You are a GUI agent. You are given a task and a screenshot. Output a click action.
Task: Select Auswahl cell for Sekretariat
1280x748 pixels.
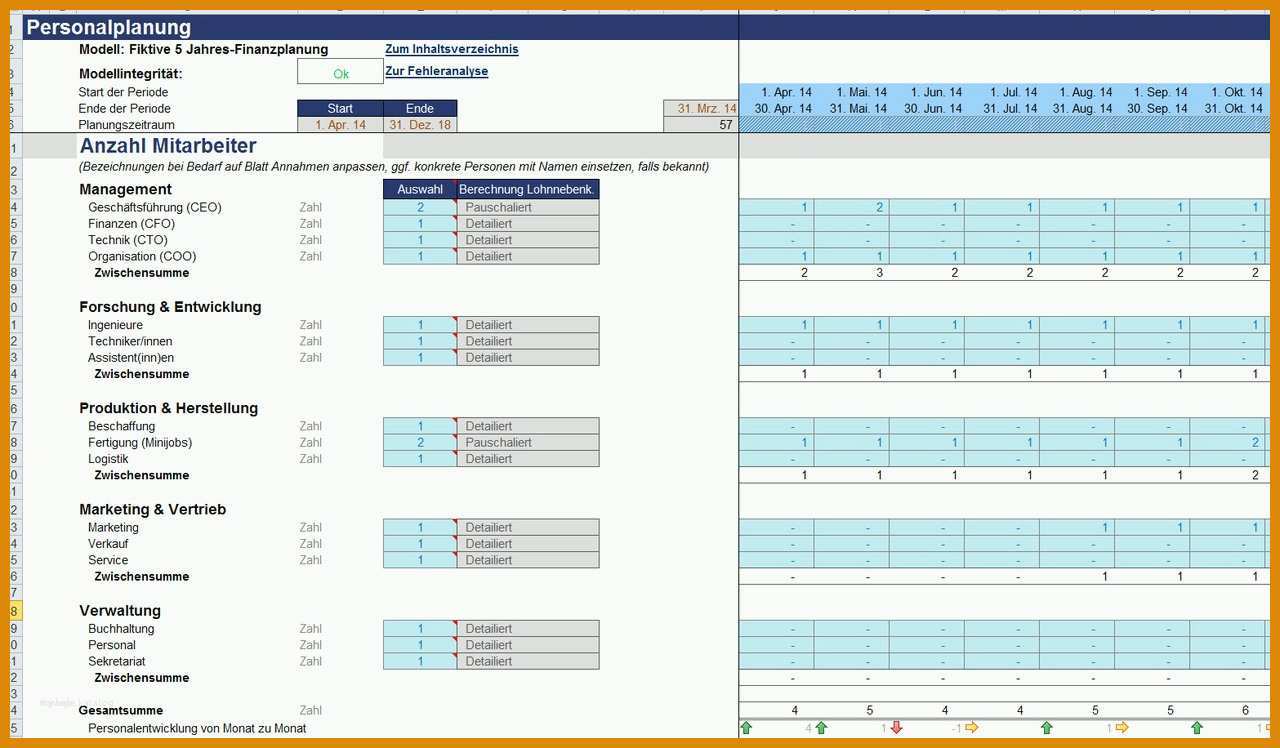point(420,661)
